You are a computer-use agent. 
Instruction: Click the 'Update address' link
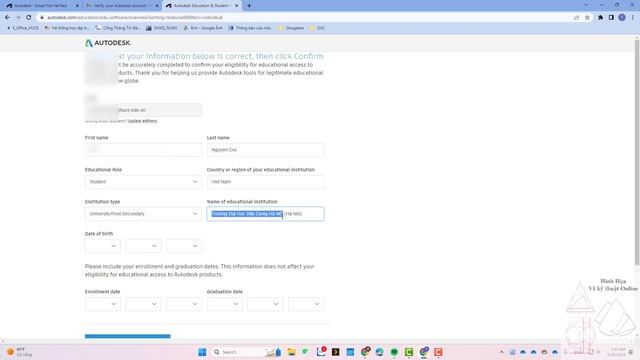[142, 121]
